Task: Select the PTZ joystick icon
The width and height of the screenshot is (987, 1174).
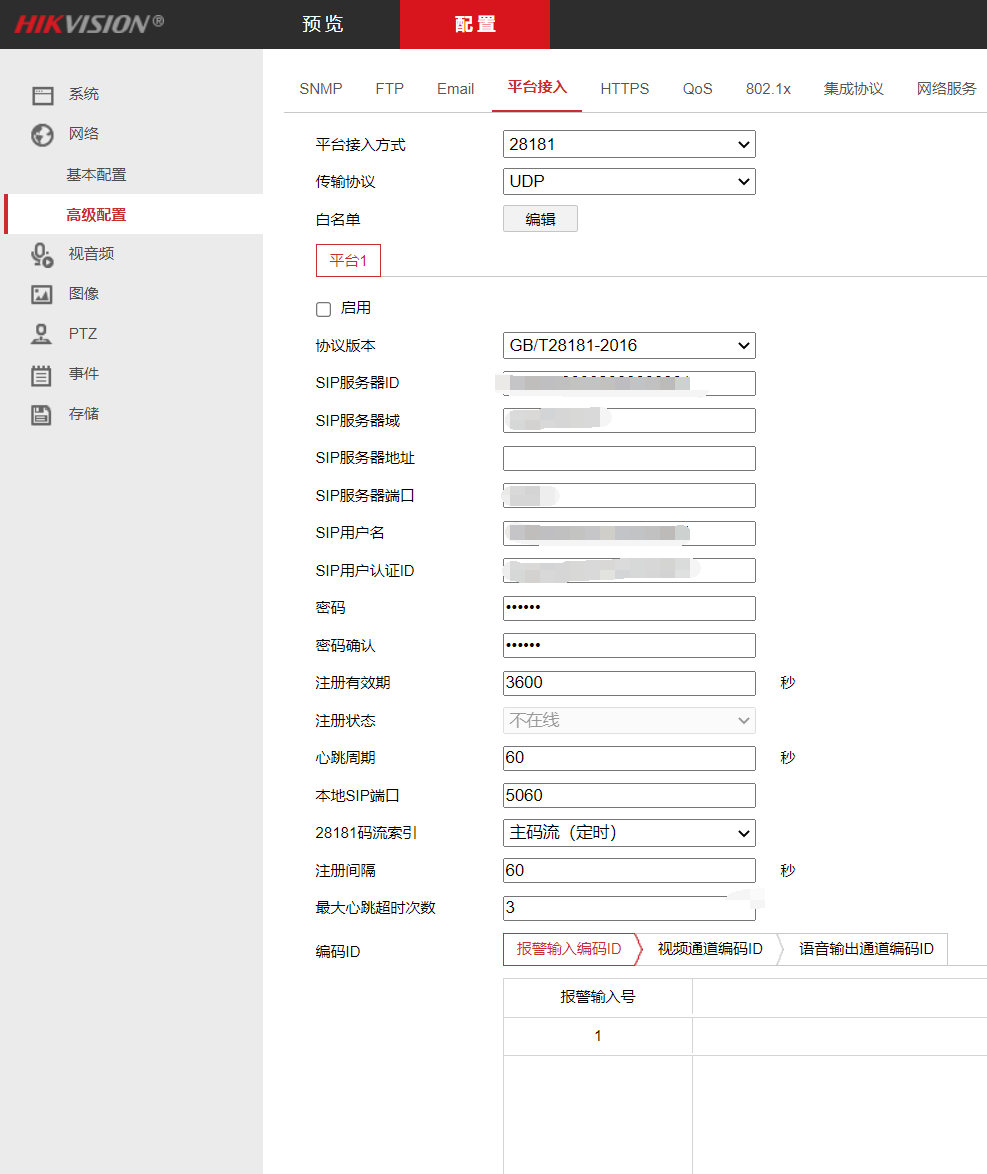Action: pos(42,334)
